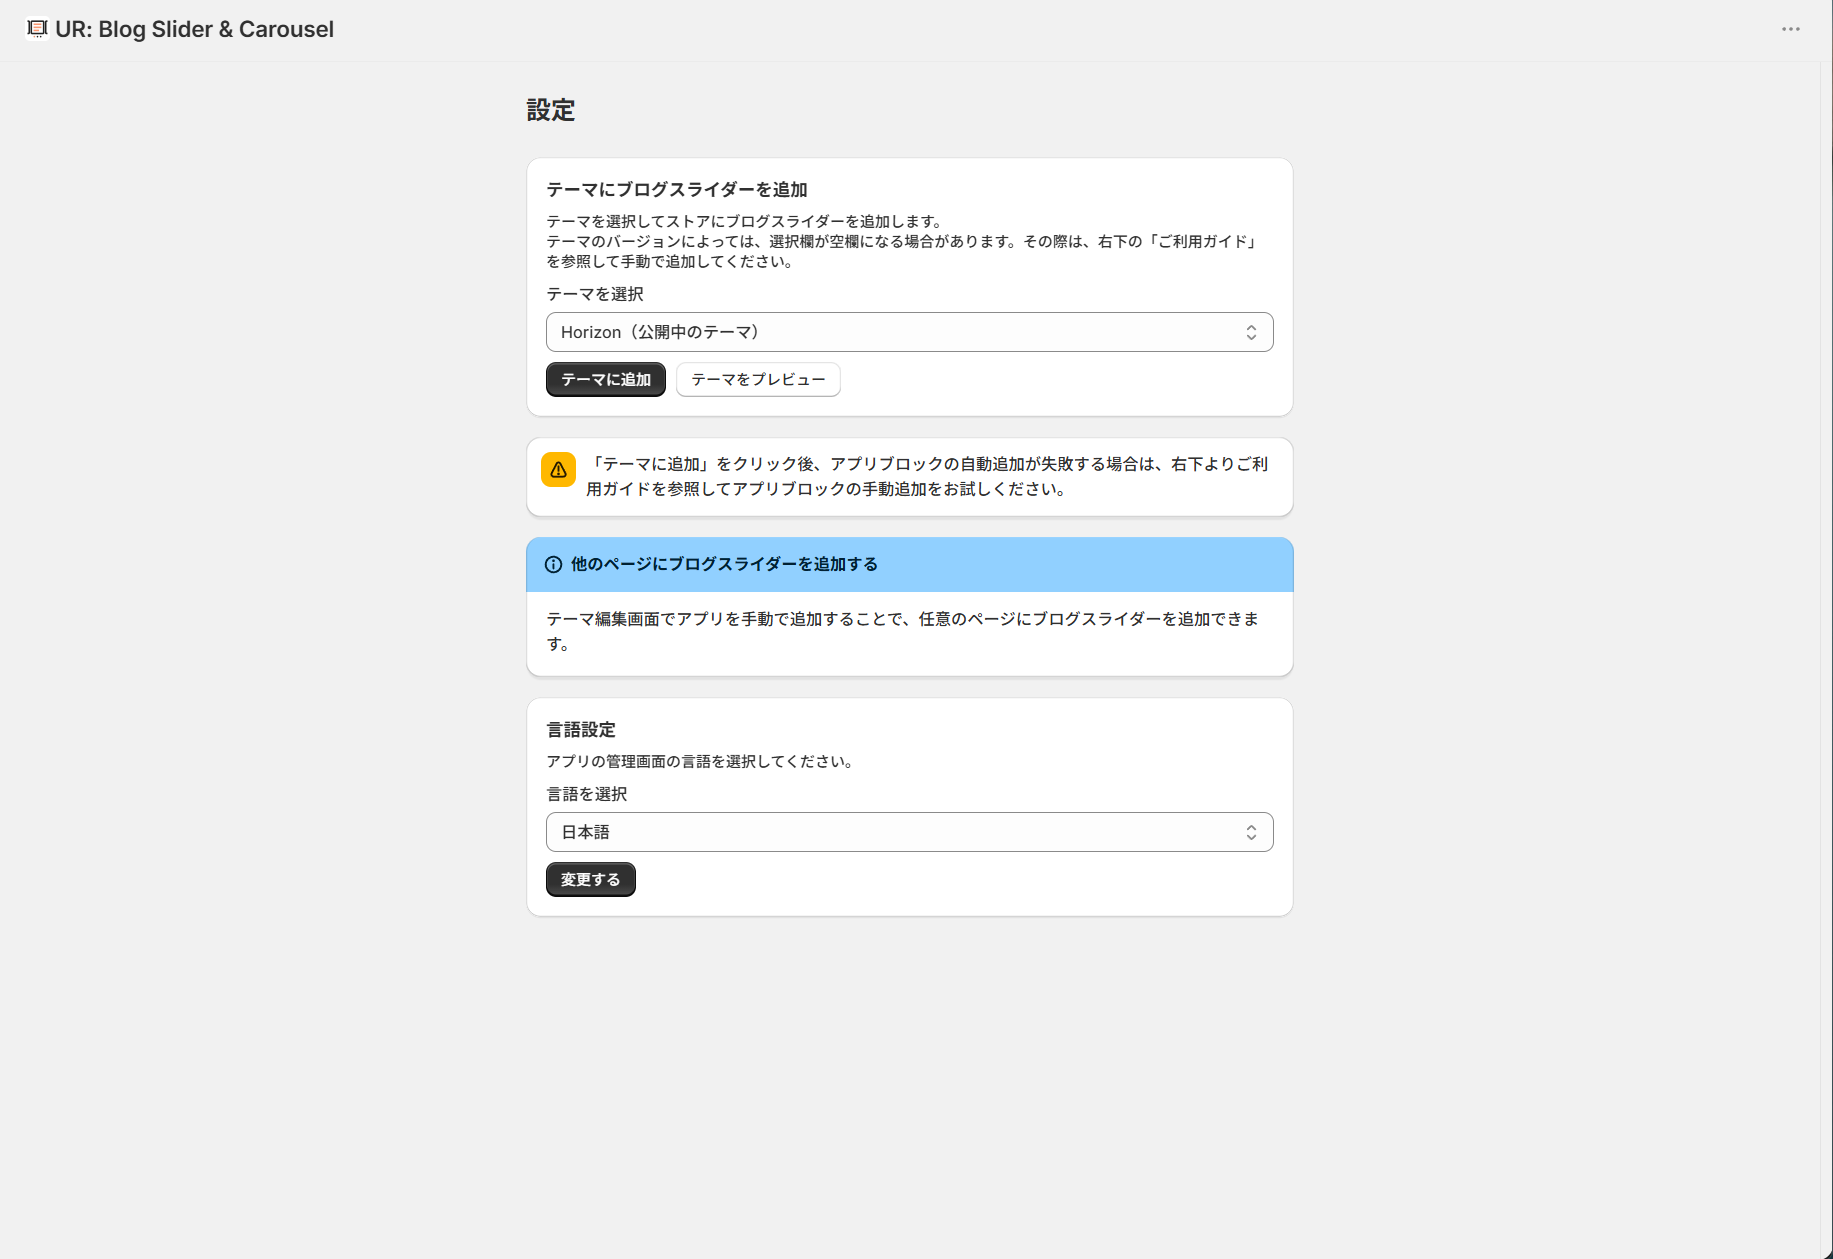1833x1259 pixels.
Task: Click the warning text about アプリブロック auto-add failure
Action: 926,477
